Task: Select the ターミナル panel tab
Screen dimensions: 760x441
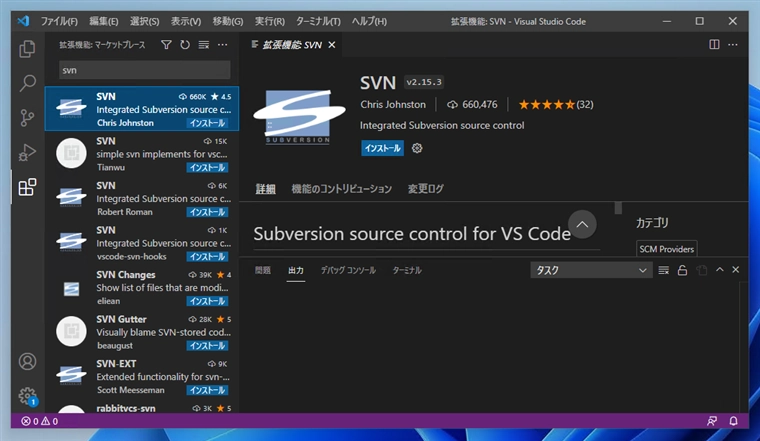Action: pyautogui.click(x=407, y=270)
